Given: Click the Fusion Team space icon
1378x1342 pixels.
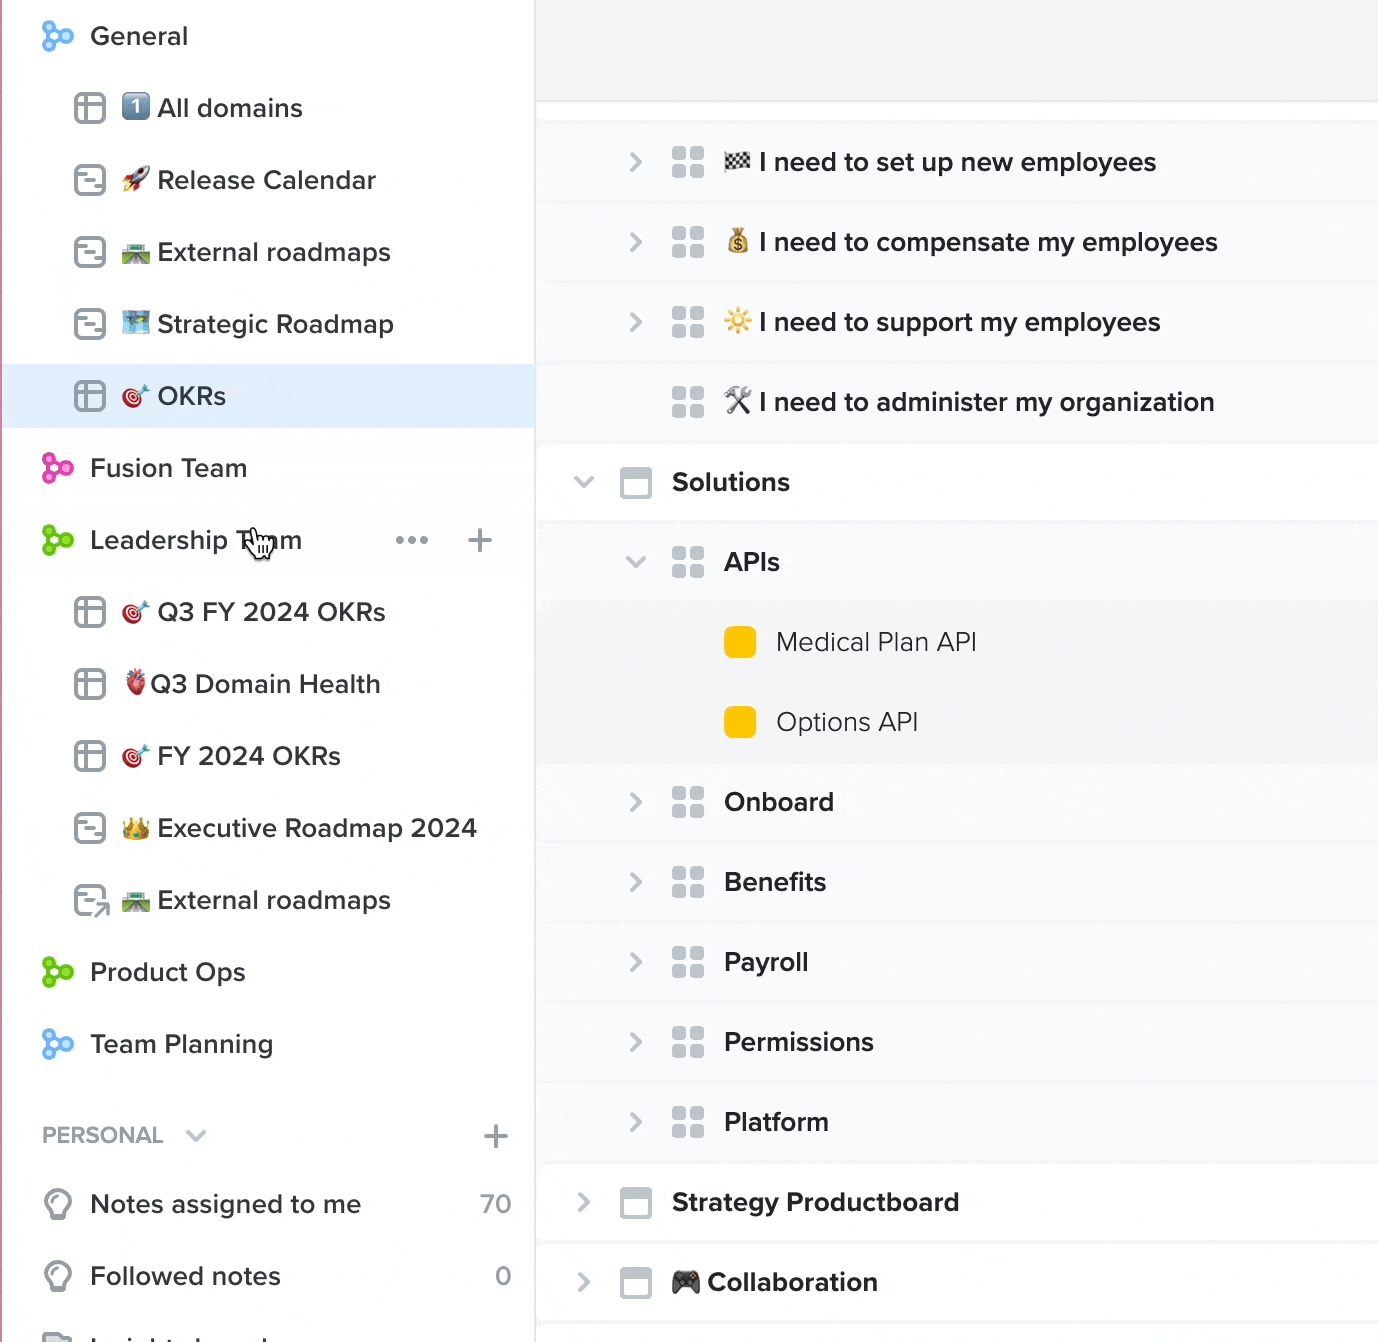Looking at the screenshot, I should coord(57,468).
